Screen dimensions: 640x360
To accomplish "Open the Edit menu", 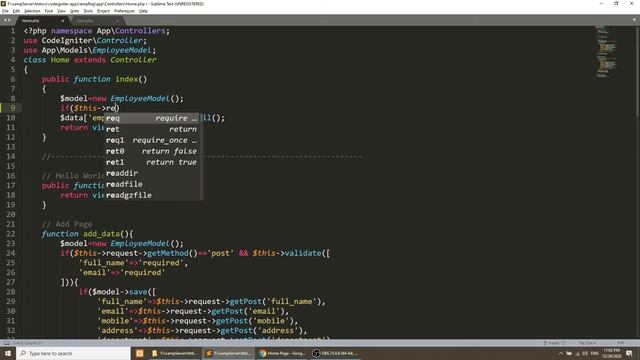I will pyautogui.click(x=16, y=11).
